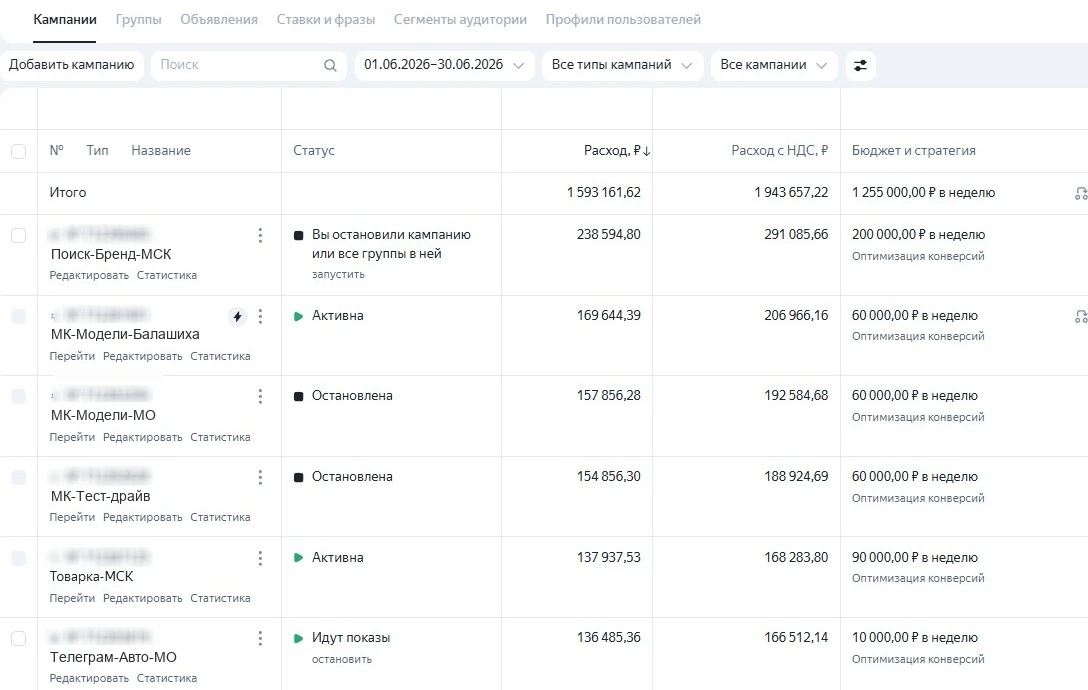Viewport: 1088px width, 690px height.
Task: Select the МК-Модели-Балашиха campaign checkbox
Action: tap(19, 317)
